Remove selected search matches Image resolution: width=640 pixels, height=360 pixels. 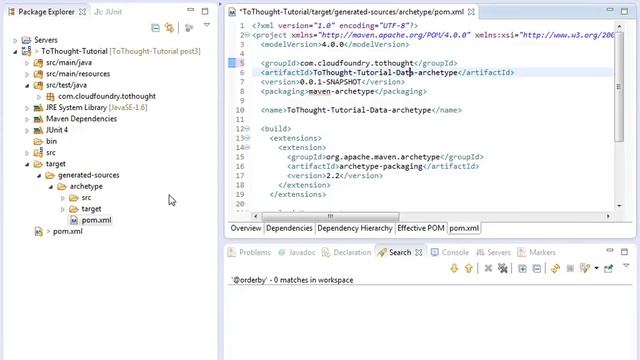tap(488, 268)
